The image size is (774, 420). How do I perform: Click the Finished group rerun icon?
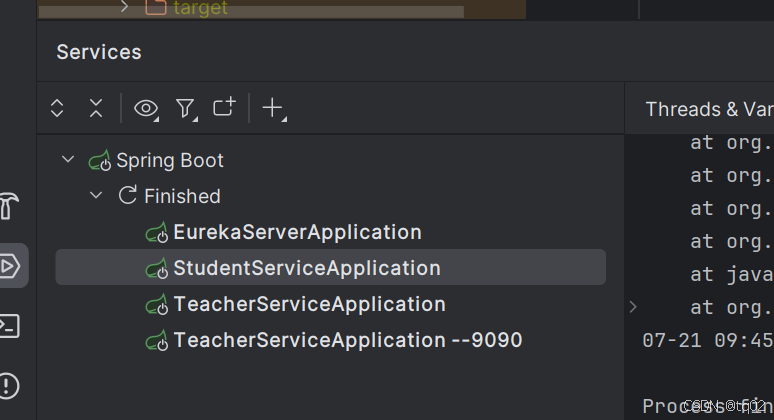coord(127,195)
